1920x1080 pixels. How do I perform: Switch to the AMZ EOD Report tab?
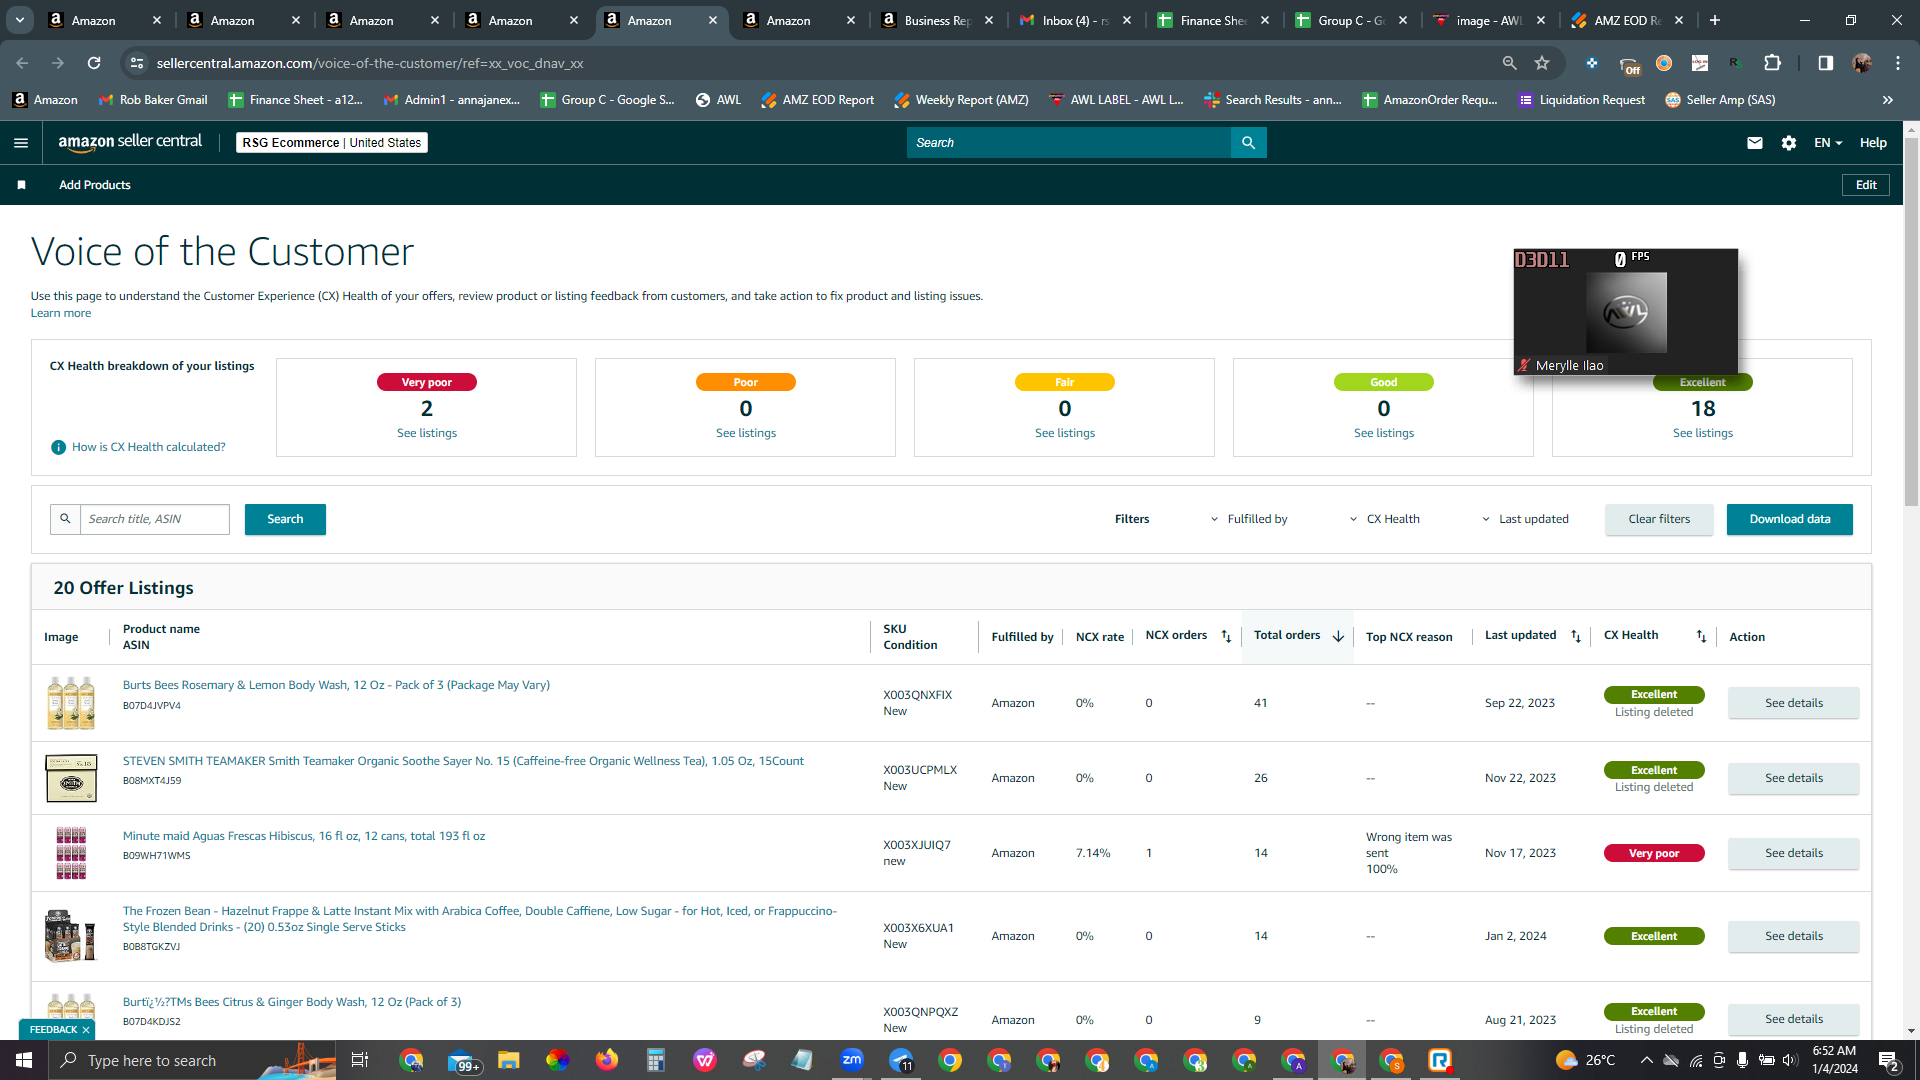1629,20
